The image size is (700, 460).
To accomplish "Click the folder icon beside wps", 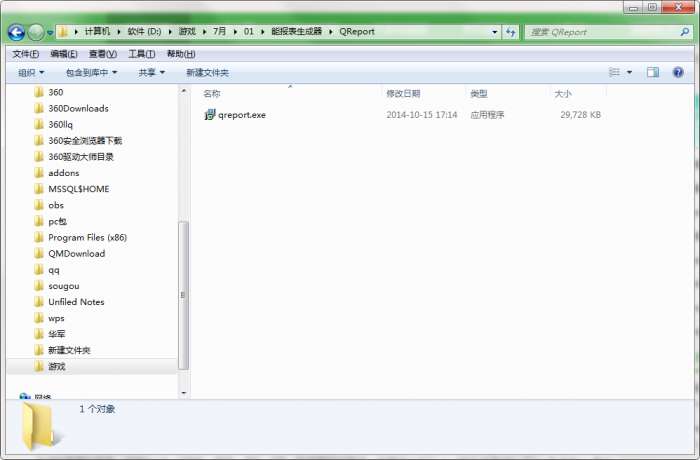I will (39, 318).
